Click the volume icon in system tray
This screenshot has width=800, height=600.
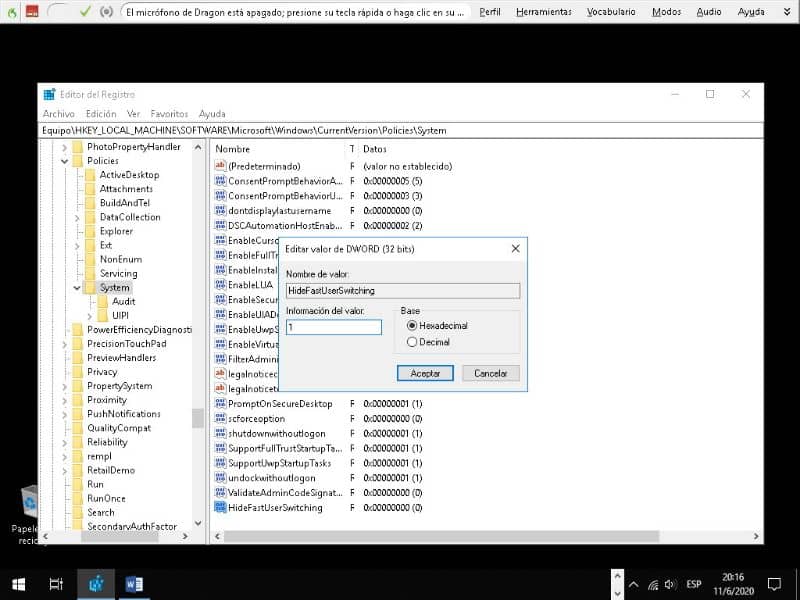click(670, 585)
